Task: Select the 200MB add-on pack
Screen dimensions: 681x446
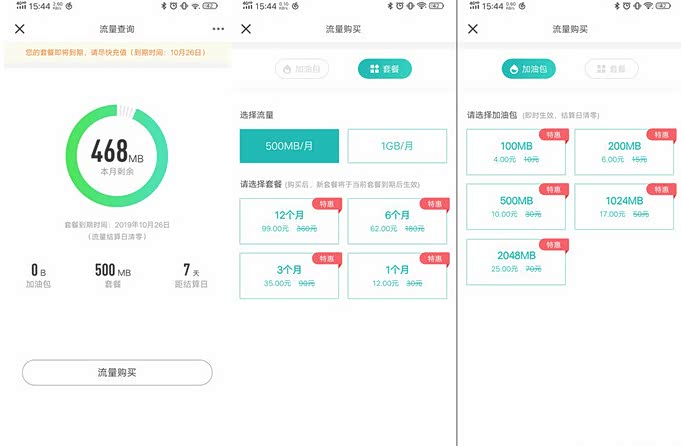Action: pos(624,152)
